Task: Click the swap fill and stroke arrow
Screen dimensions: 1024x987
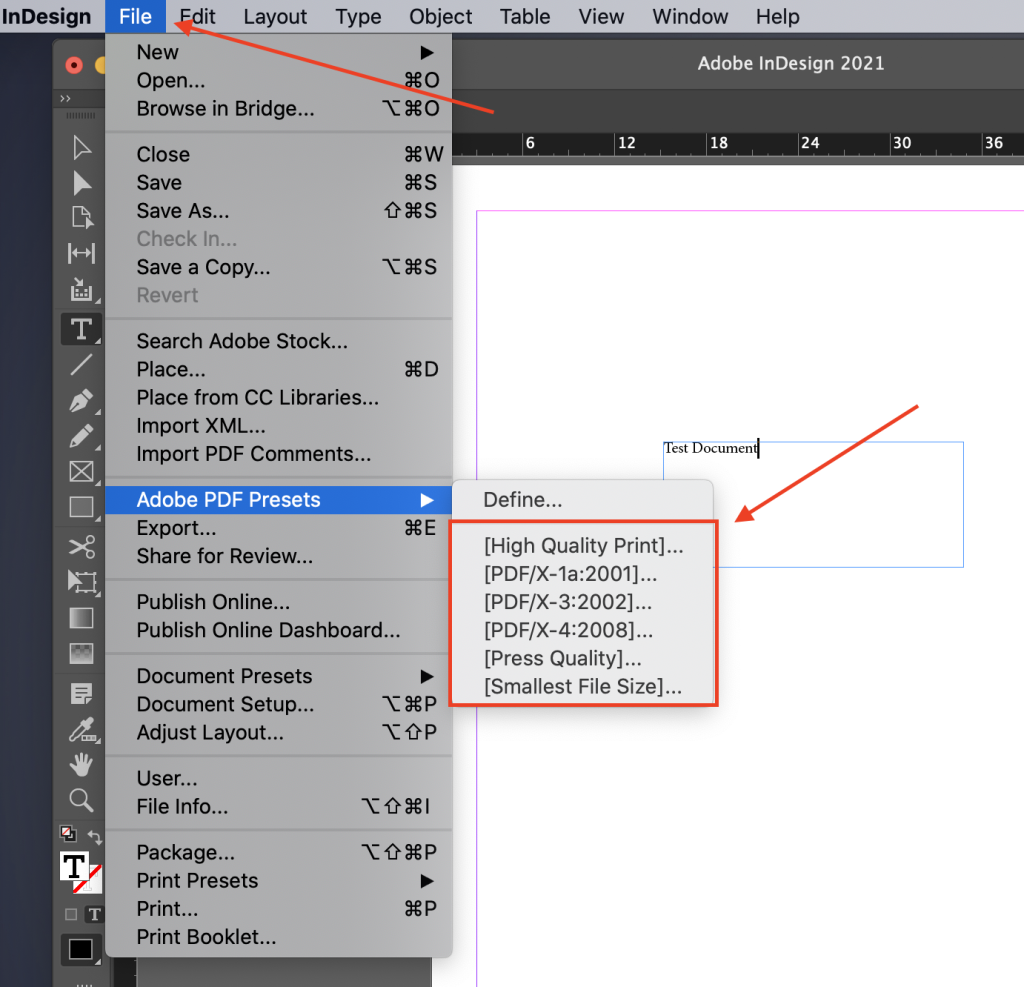Action: coord(95,837)
